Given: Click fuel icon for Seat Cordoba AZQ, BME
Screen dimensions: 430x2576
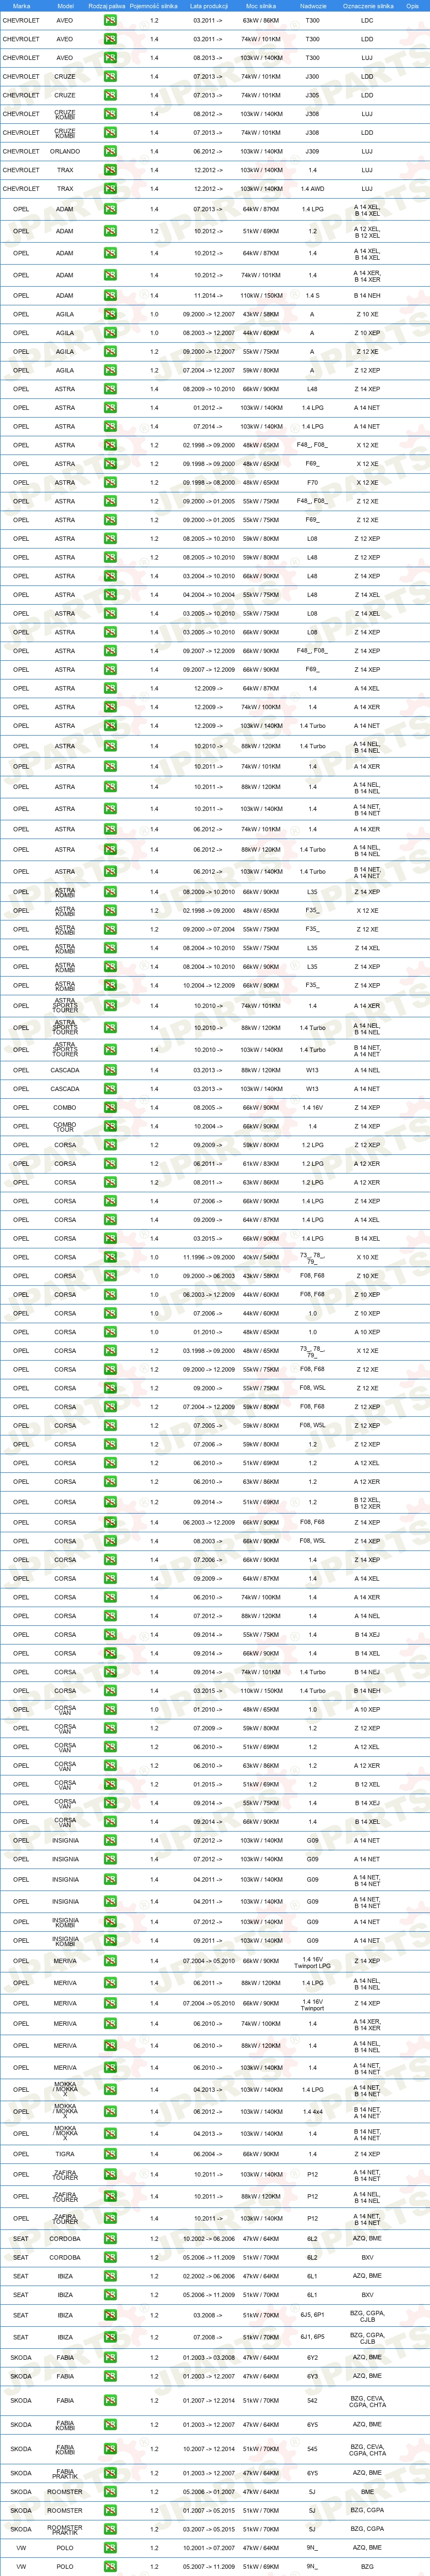Looking at the screenshot, I should coord(110,2239).
